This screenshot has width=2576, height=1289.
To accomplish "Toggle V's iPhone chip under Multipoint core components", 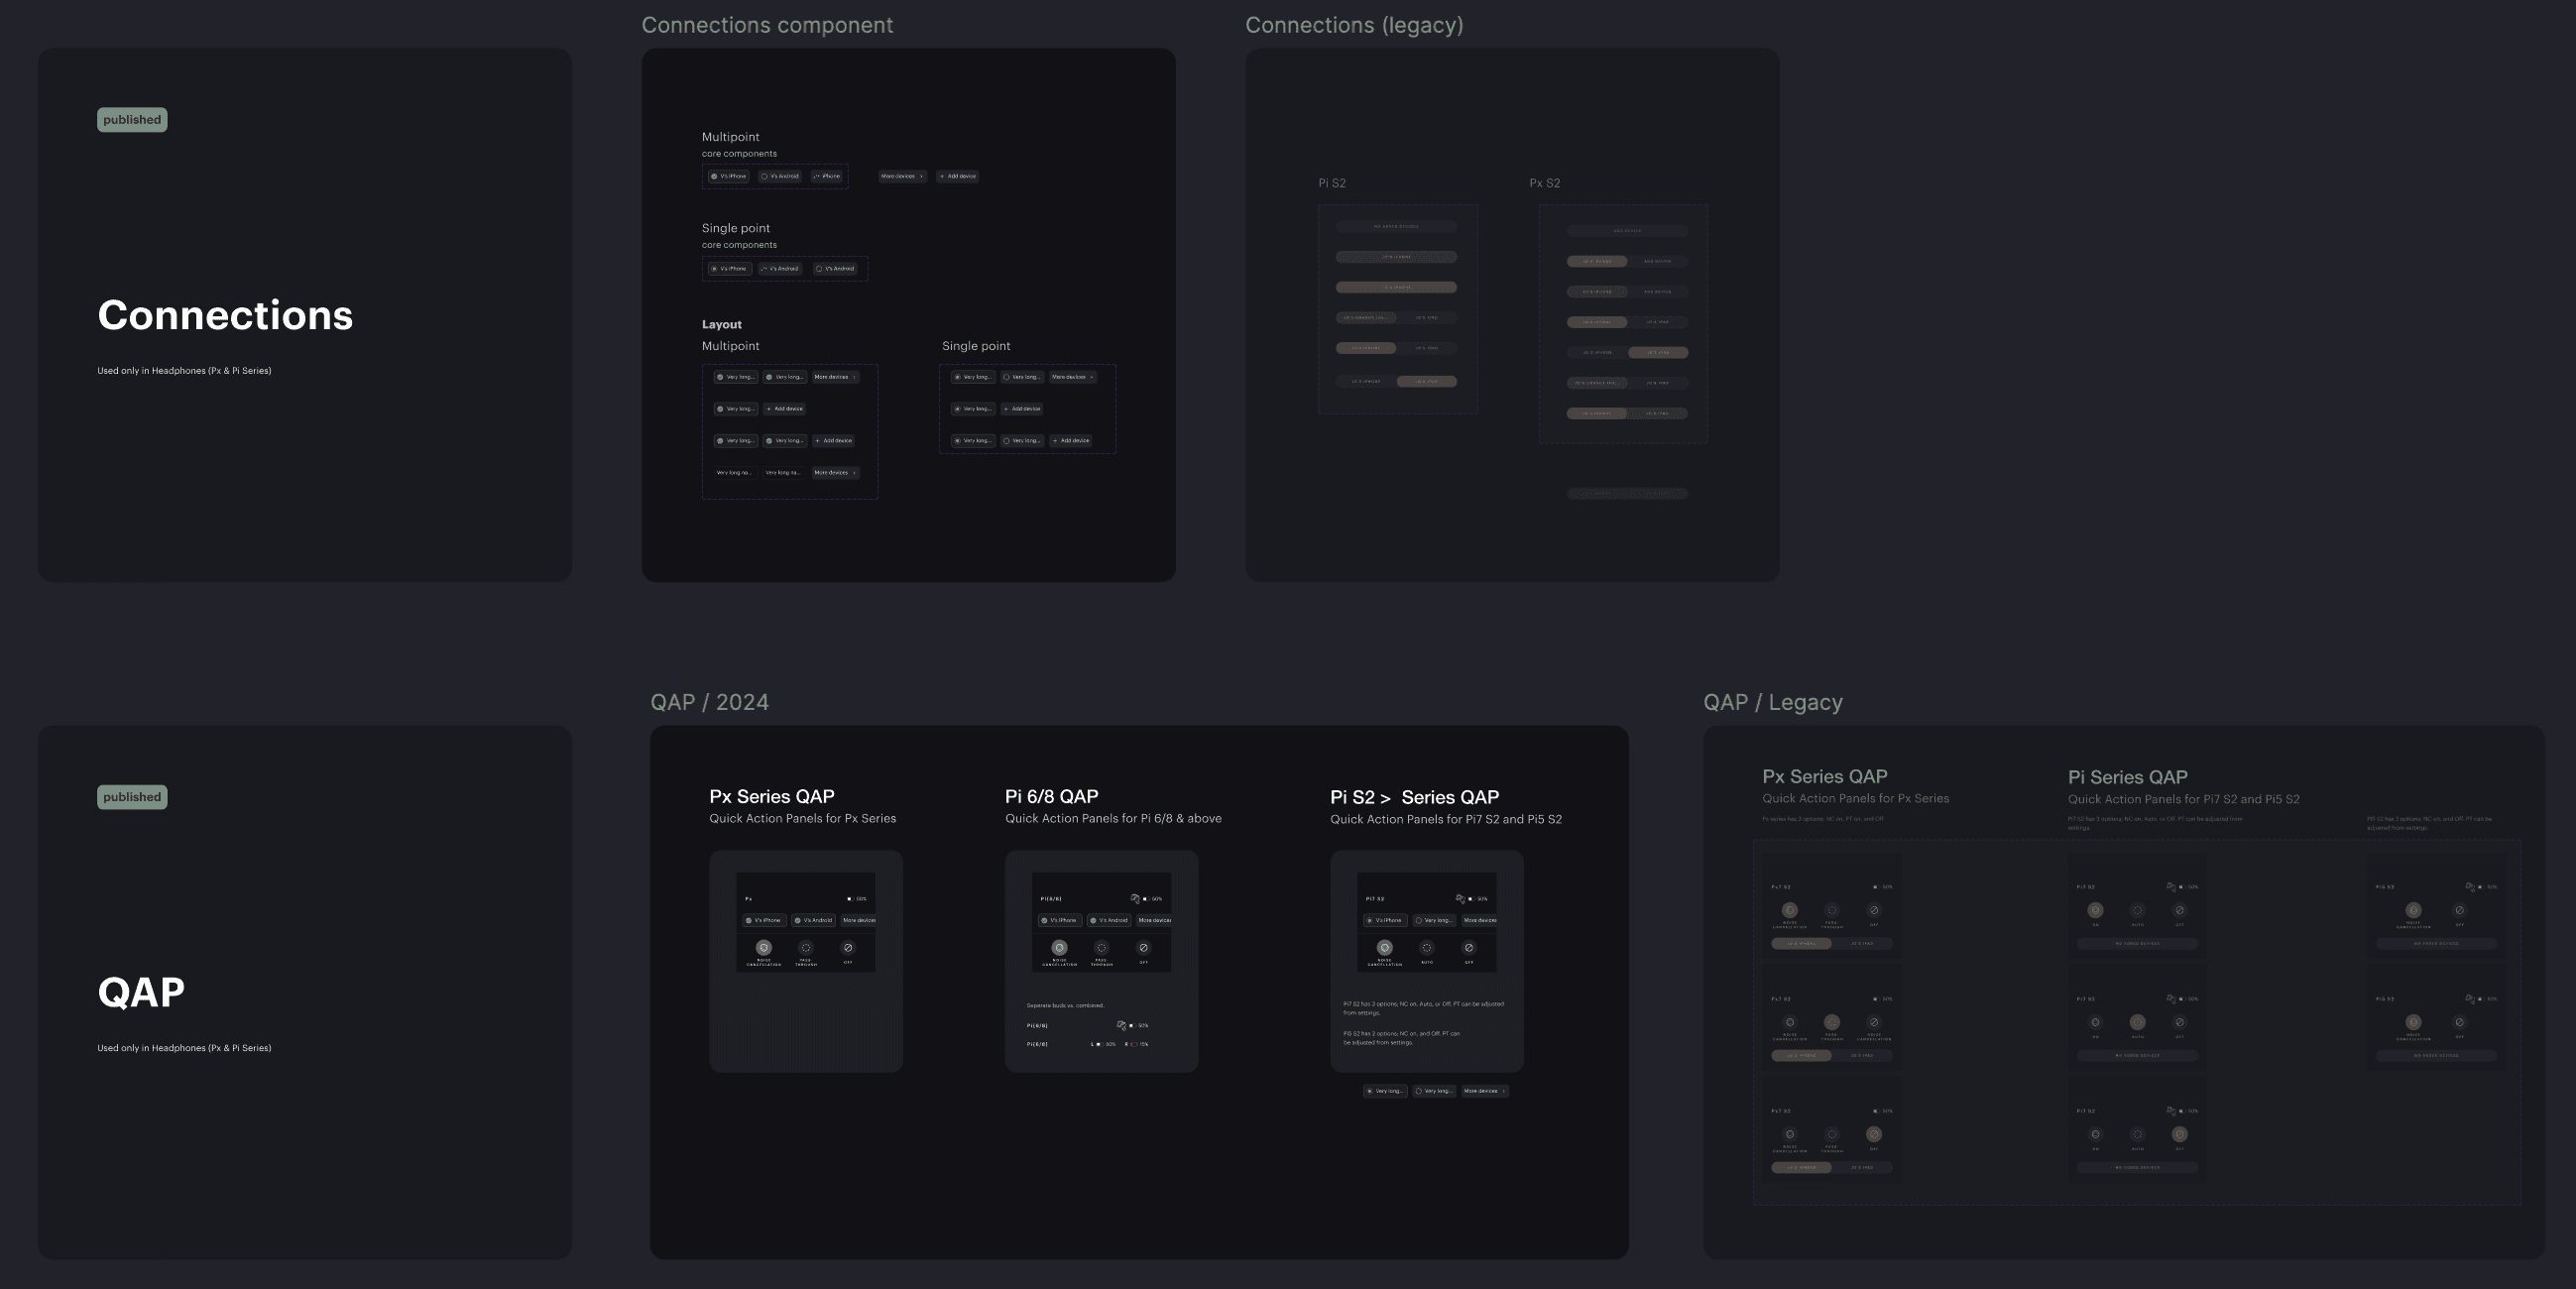I will click(728, 176).
